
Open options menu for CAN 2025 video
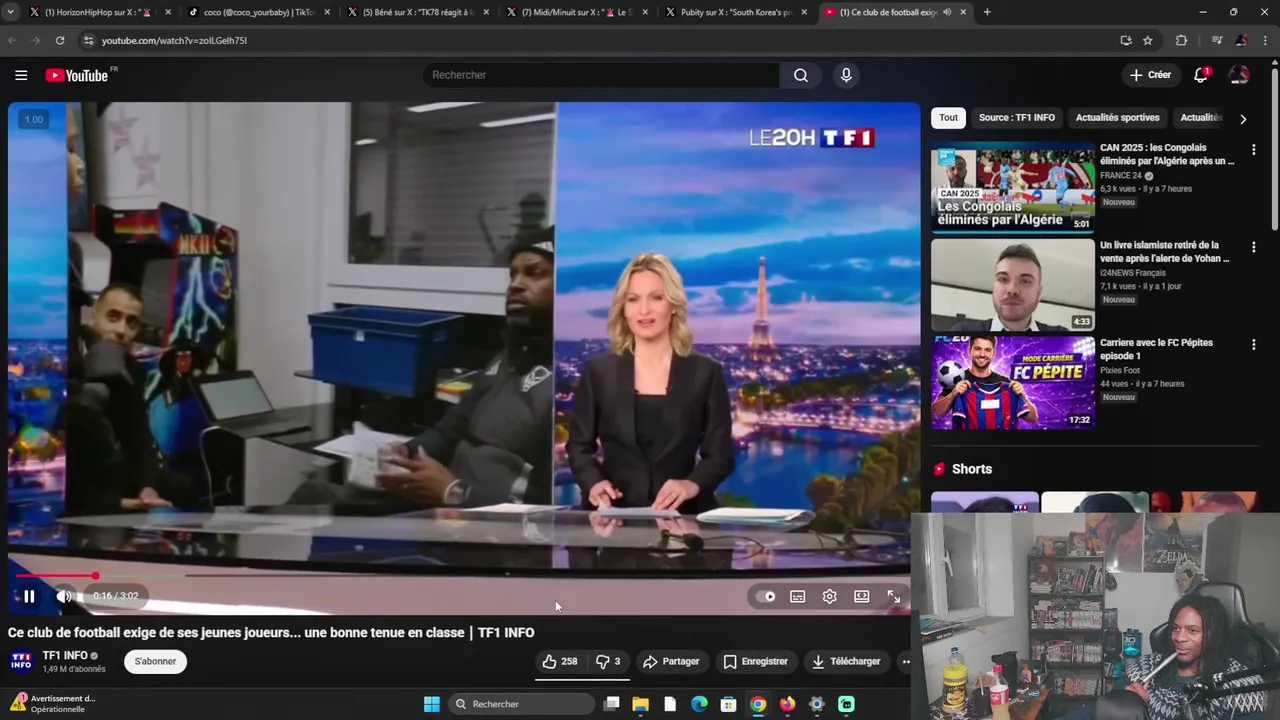[x=1253, y=150]
